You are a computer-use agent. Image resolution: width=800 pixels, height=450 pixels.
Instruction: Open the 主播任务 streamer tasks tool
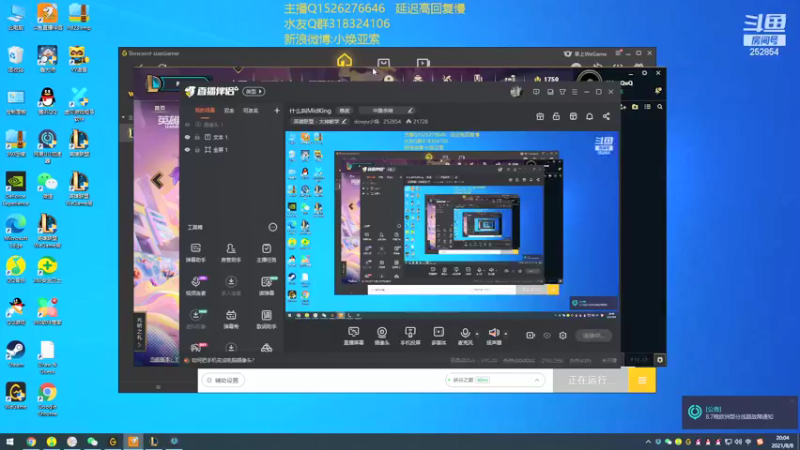(266, 253)
